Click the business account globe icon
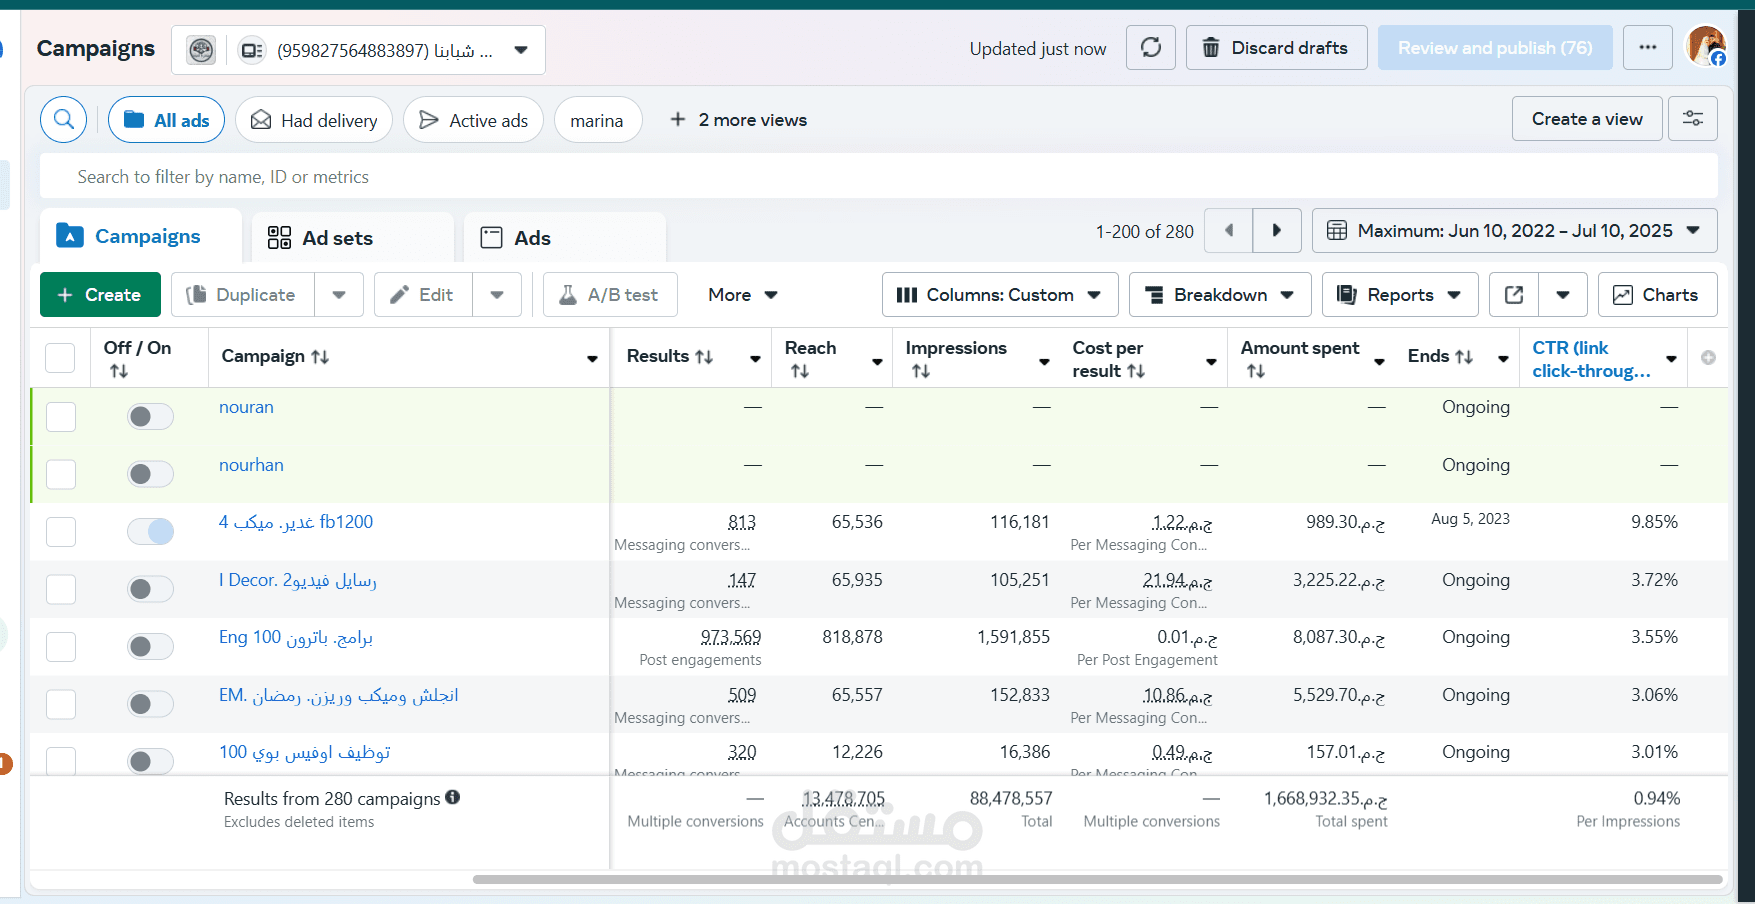Image resolution: width=1755 pixels, height=904 pixels. click(x=201, y=50)
